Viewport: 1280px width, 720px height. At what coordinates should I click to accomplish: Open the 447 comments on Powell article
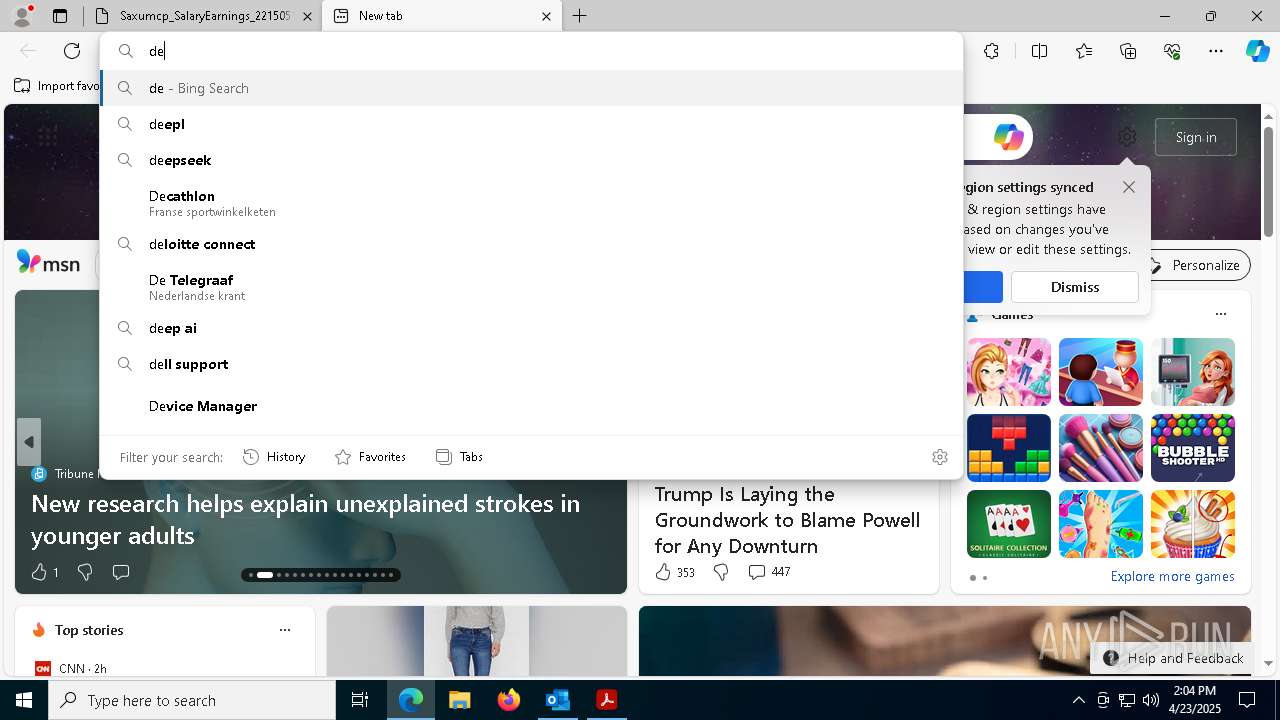[x=769, y=572]
